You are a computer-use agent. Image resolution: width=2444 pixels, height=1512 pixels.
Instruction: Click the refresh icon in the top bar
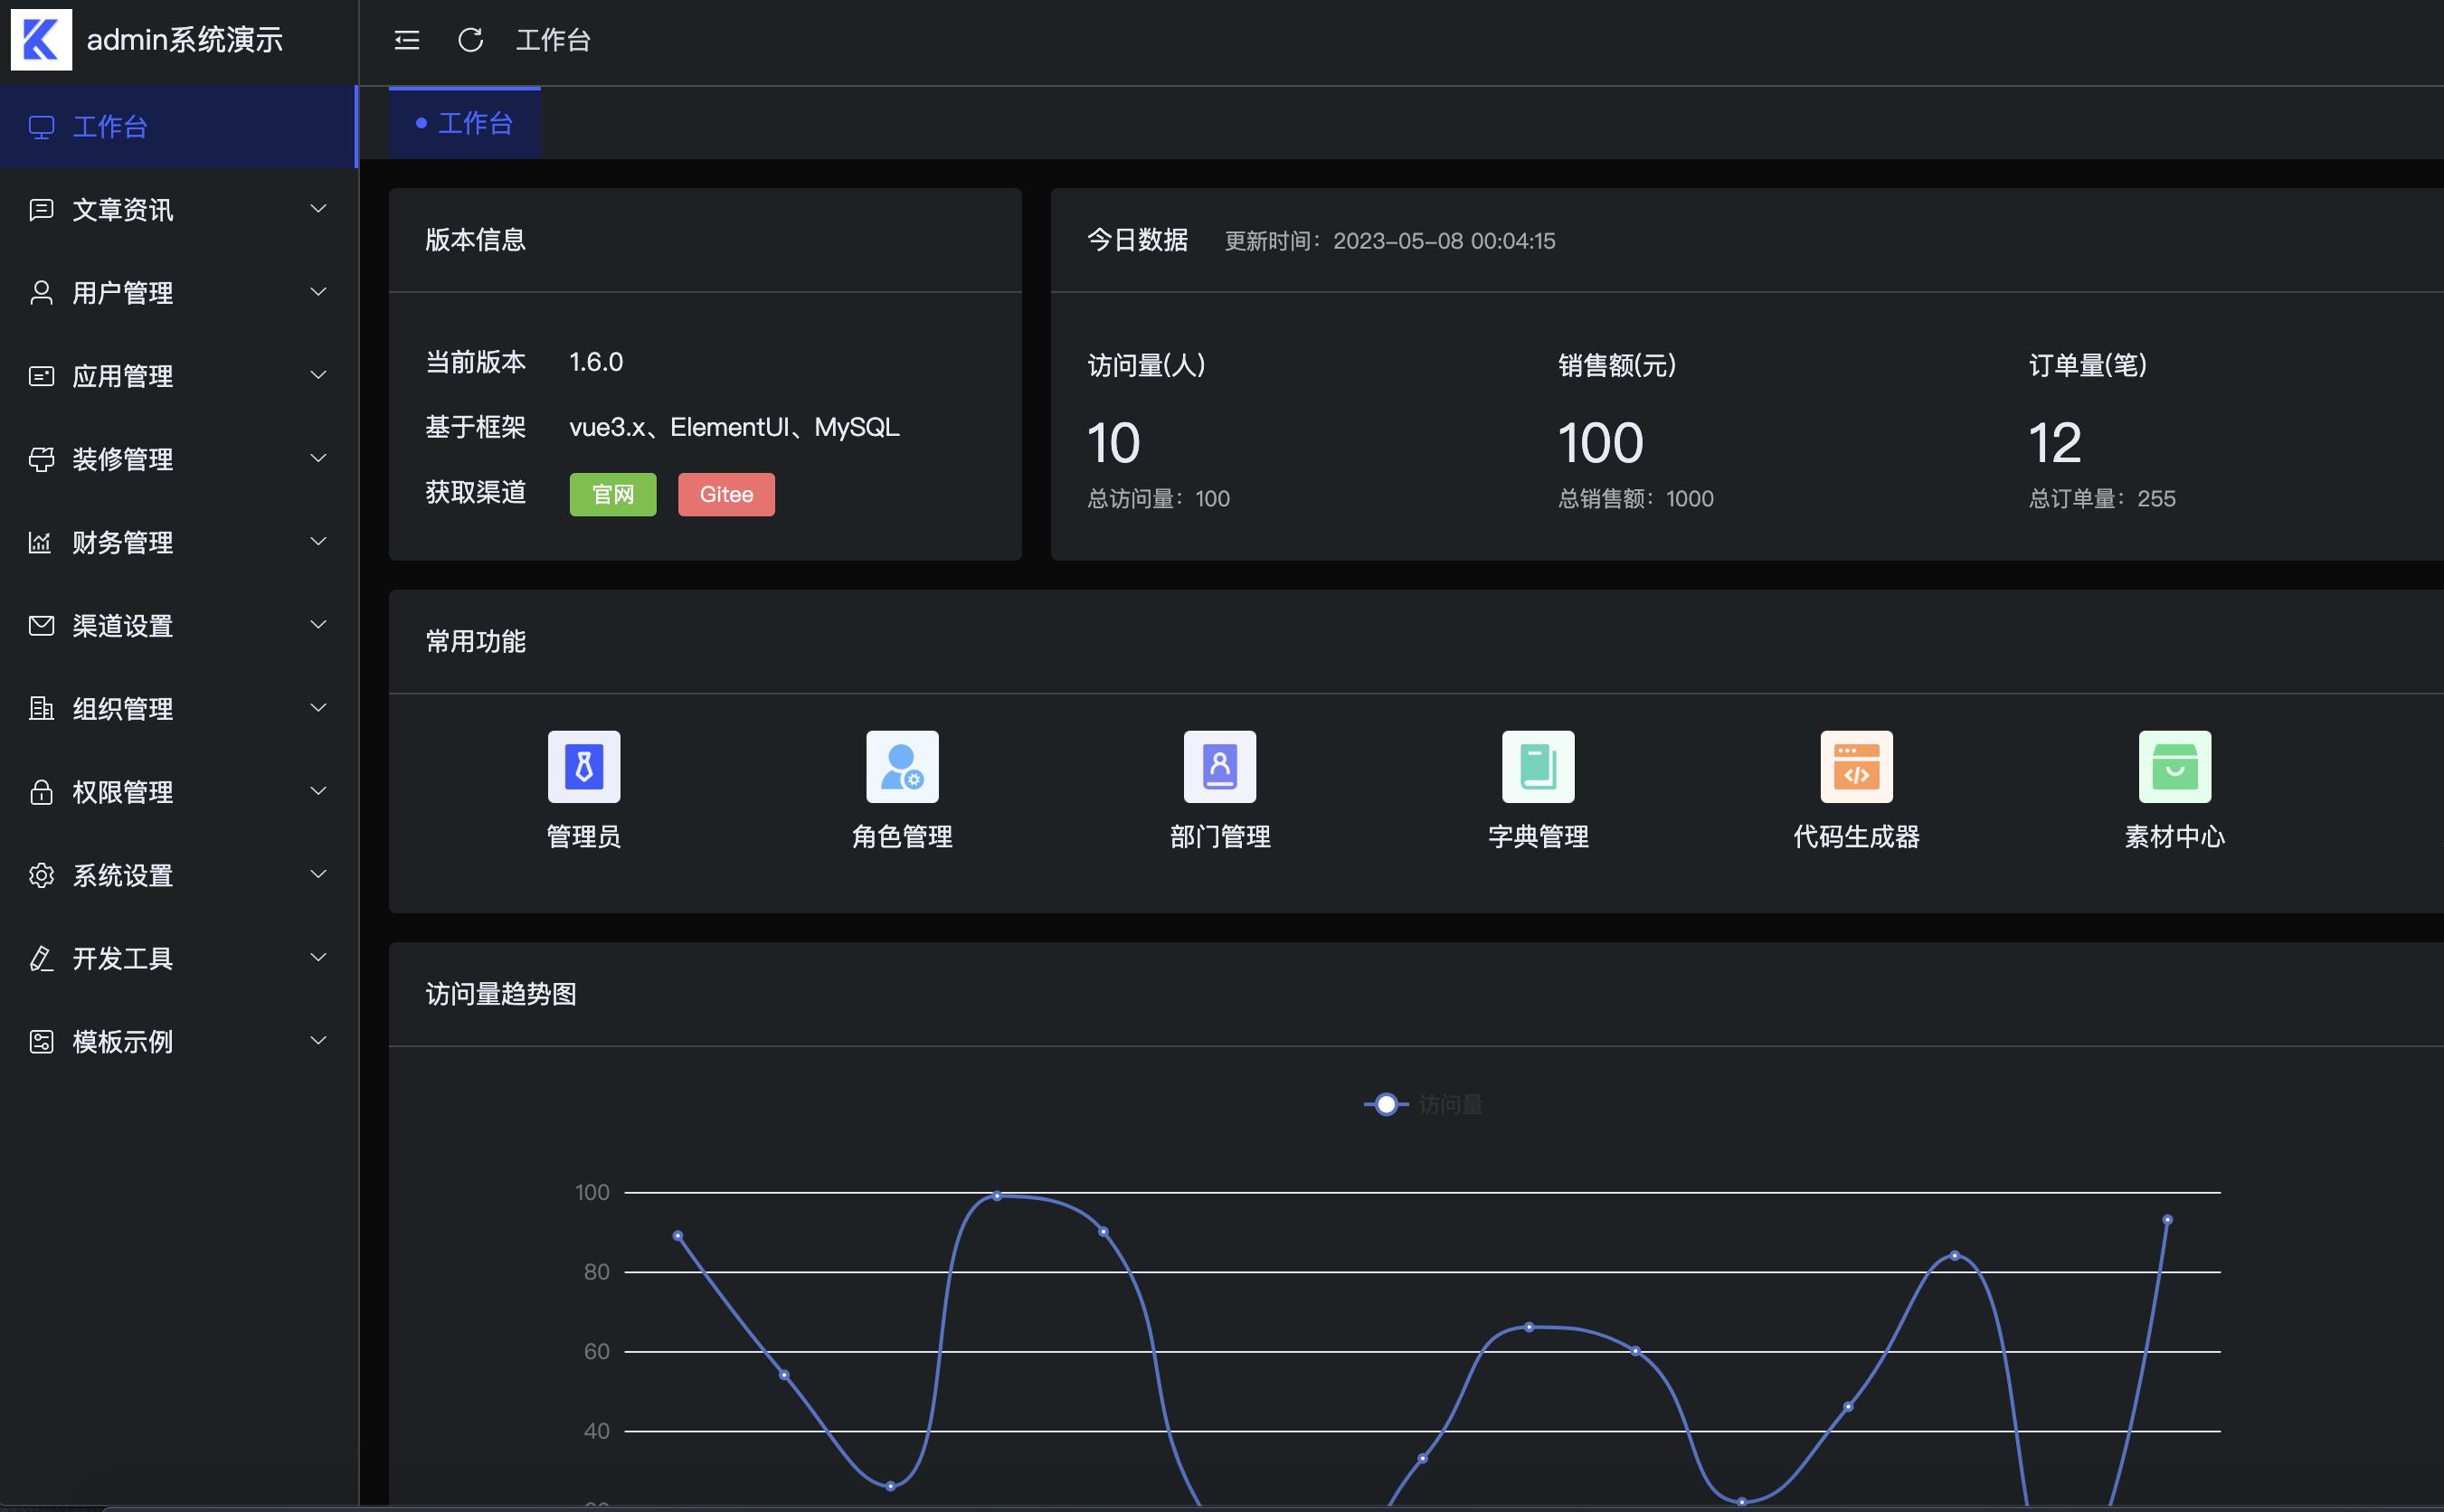click(471, 40)
